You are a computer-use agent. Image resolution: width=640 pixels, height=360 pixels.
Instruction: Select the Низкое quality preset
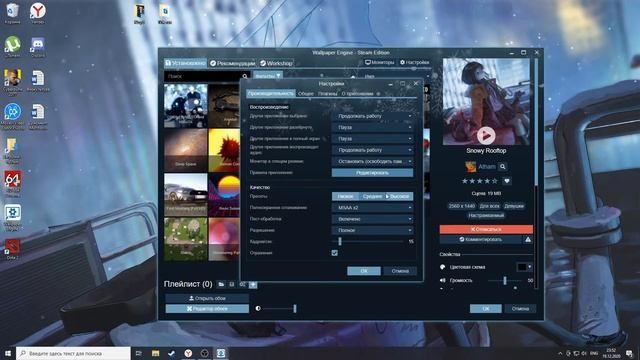pos(345,196)
